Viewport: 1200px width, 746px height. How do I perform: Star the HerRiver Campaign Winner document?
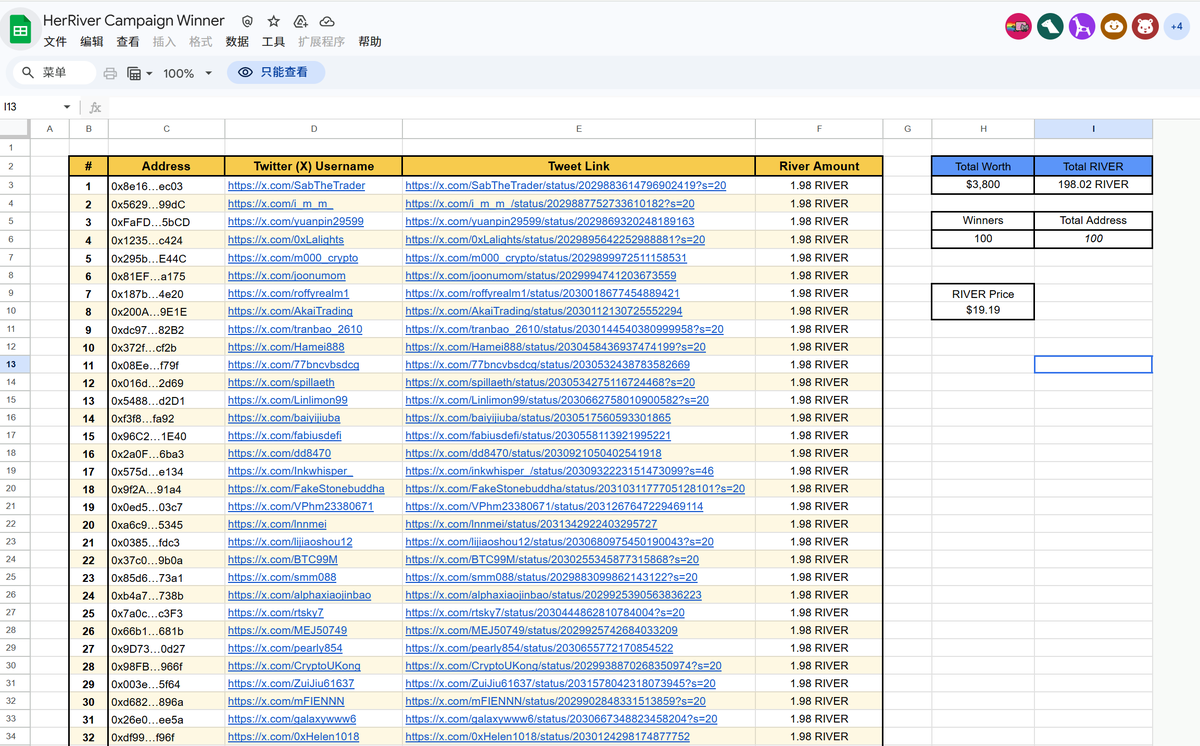tap(273, 21)
